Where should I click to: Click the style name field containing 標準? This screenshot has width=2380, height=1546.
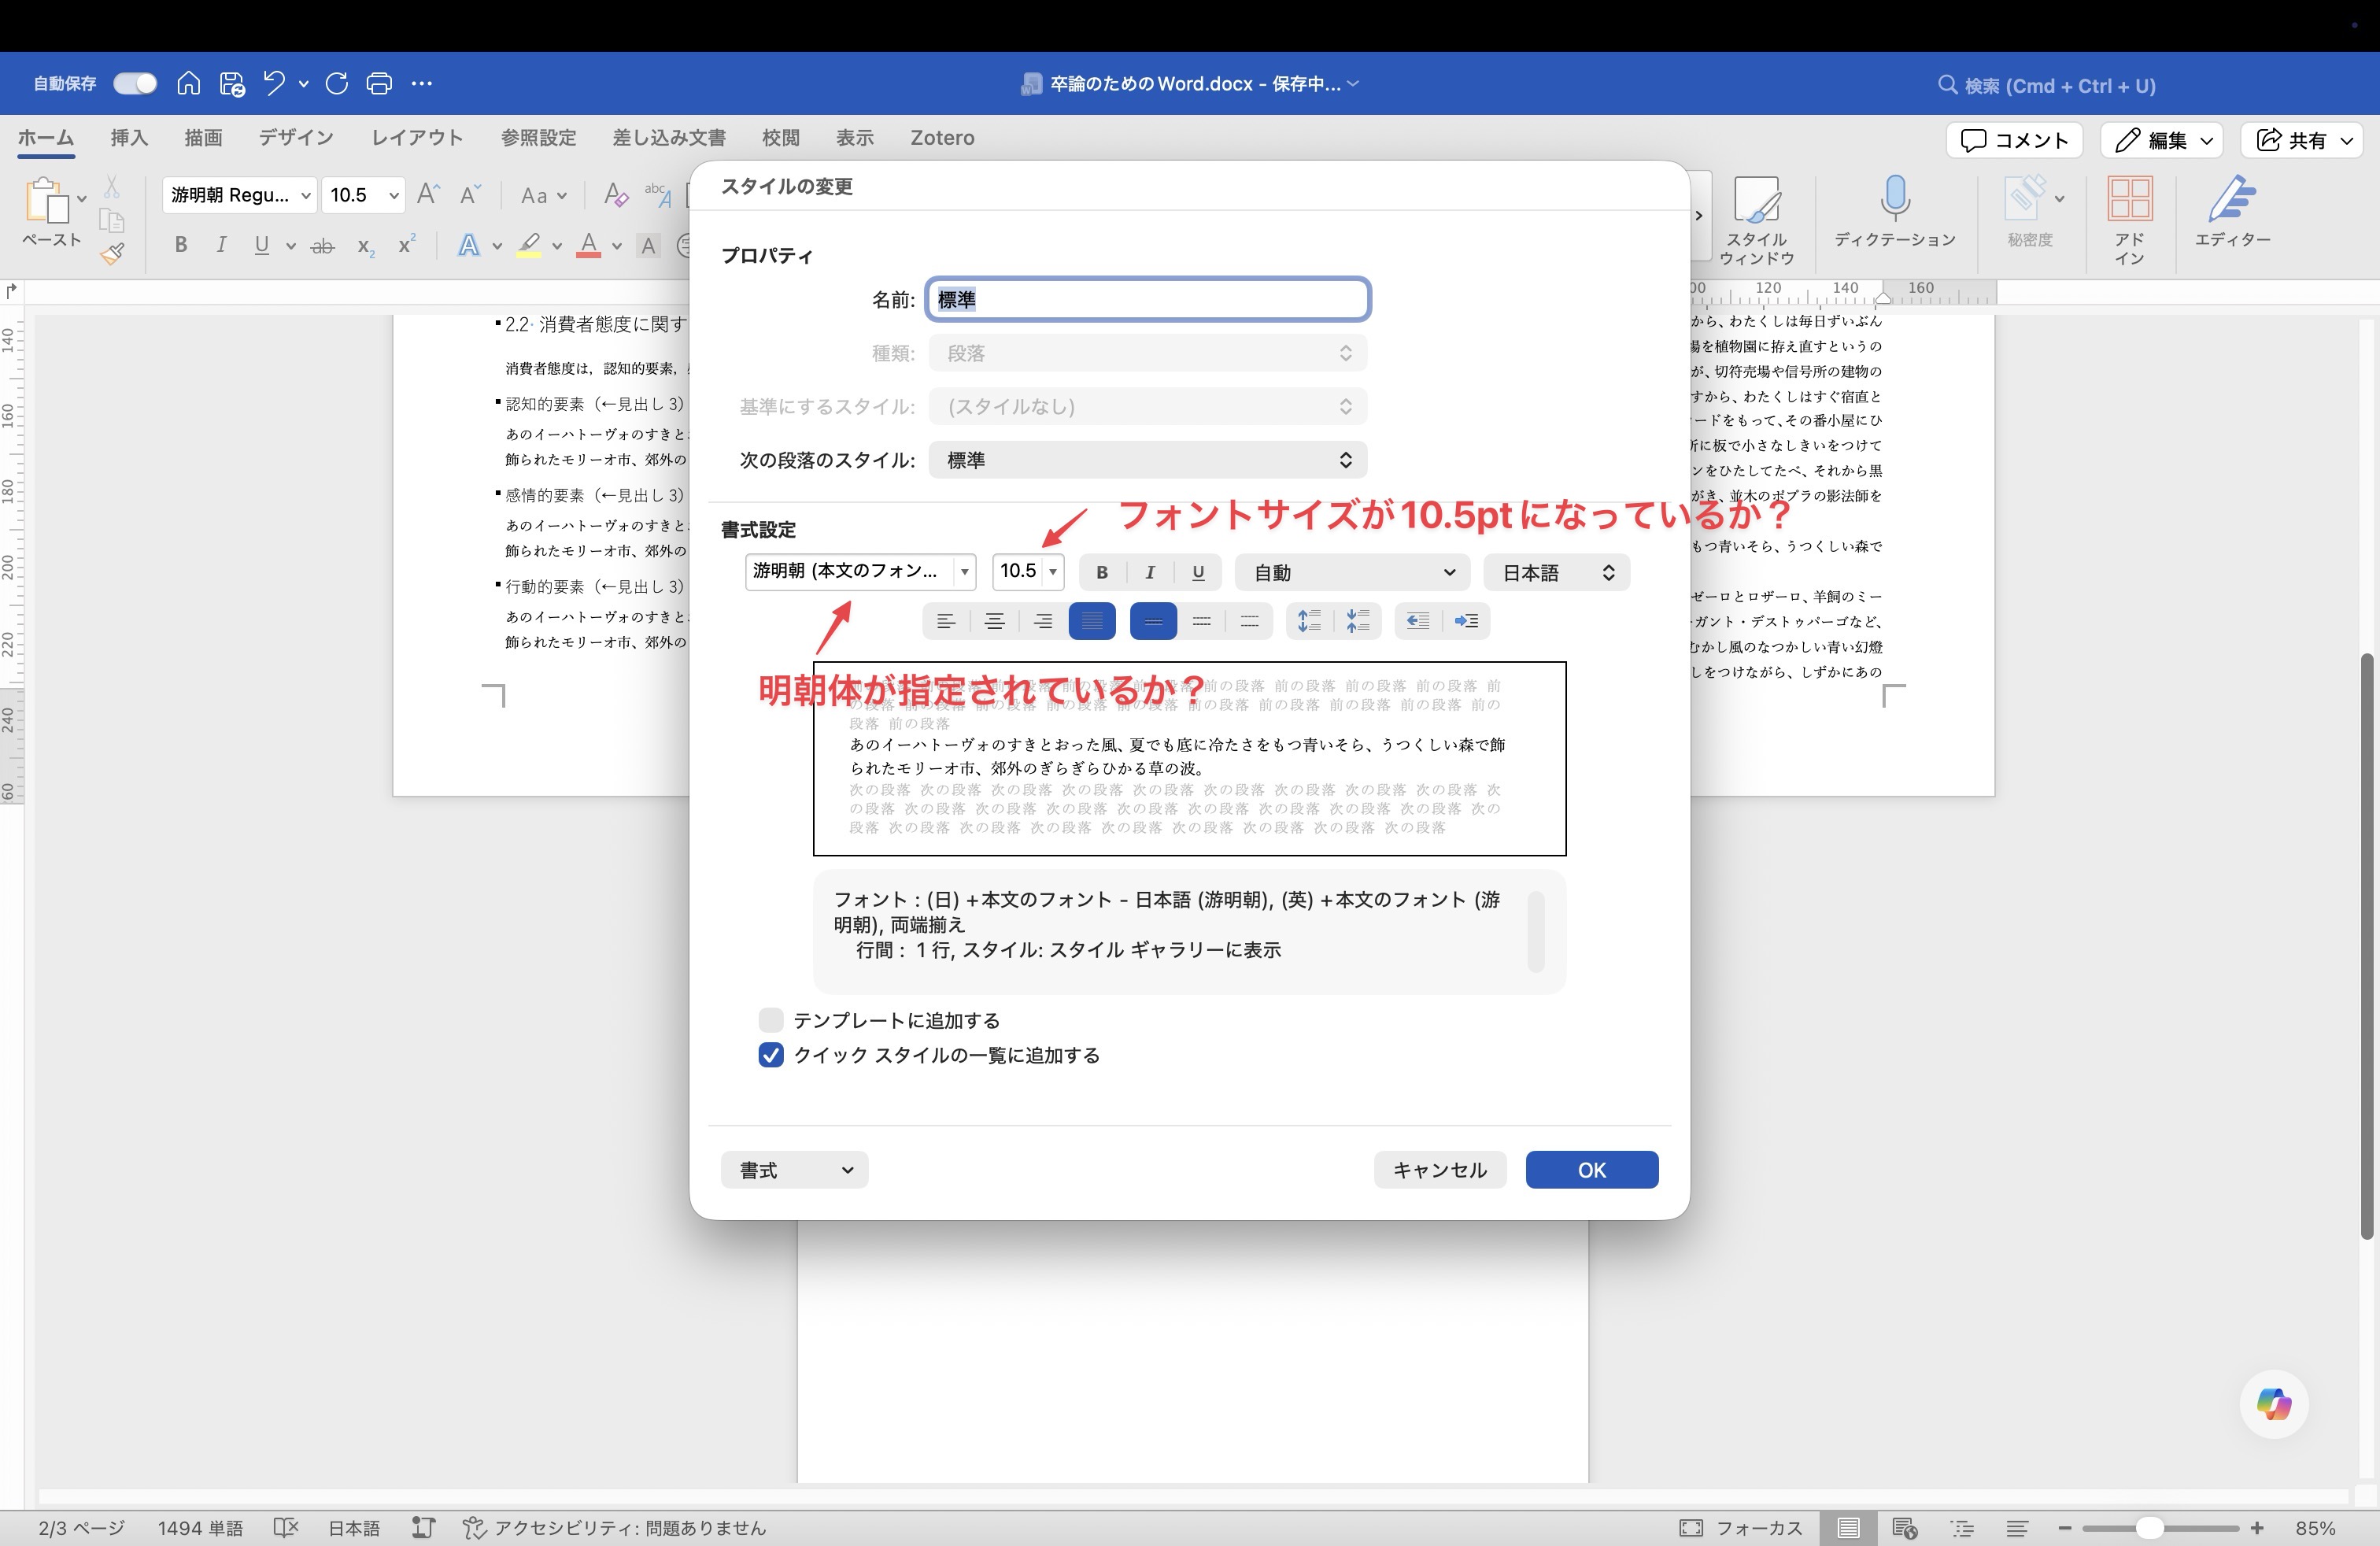point(1147,298)
